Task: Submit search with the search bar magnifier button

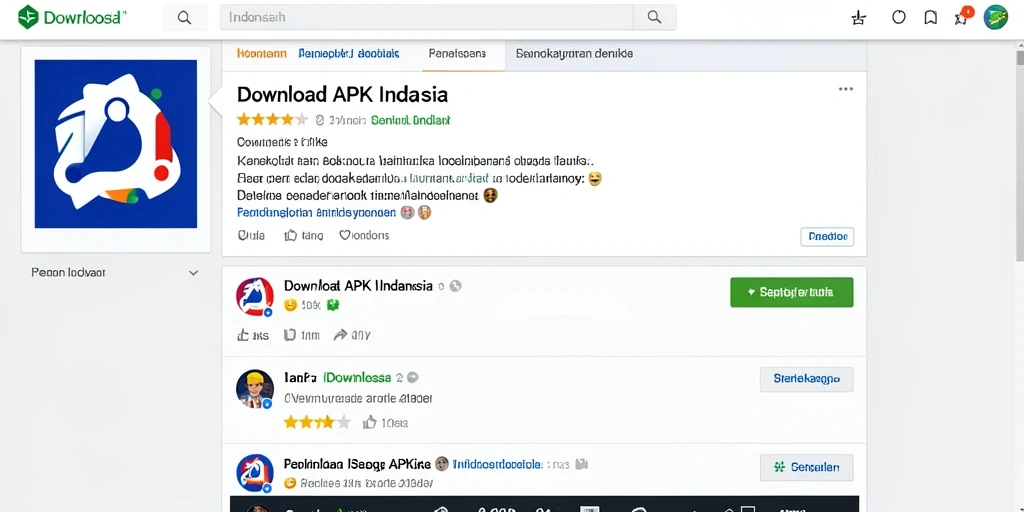Action: (654, 18)
